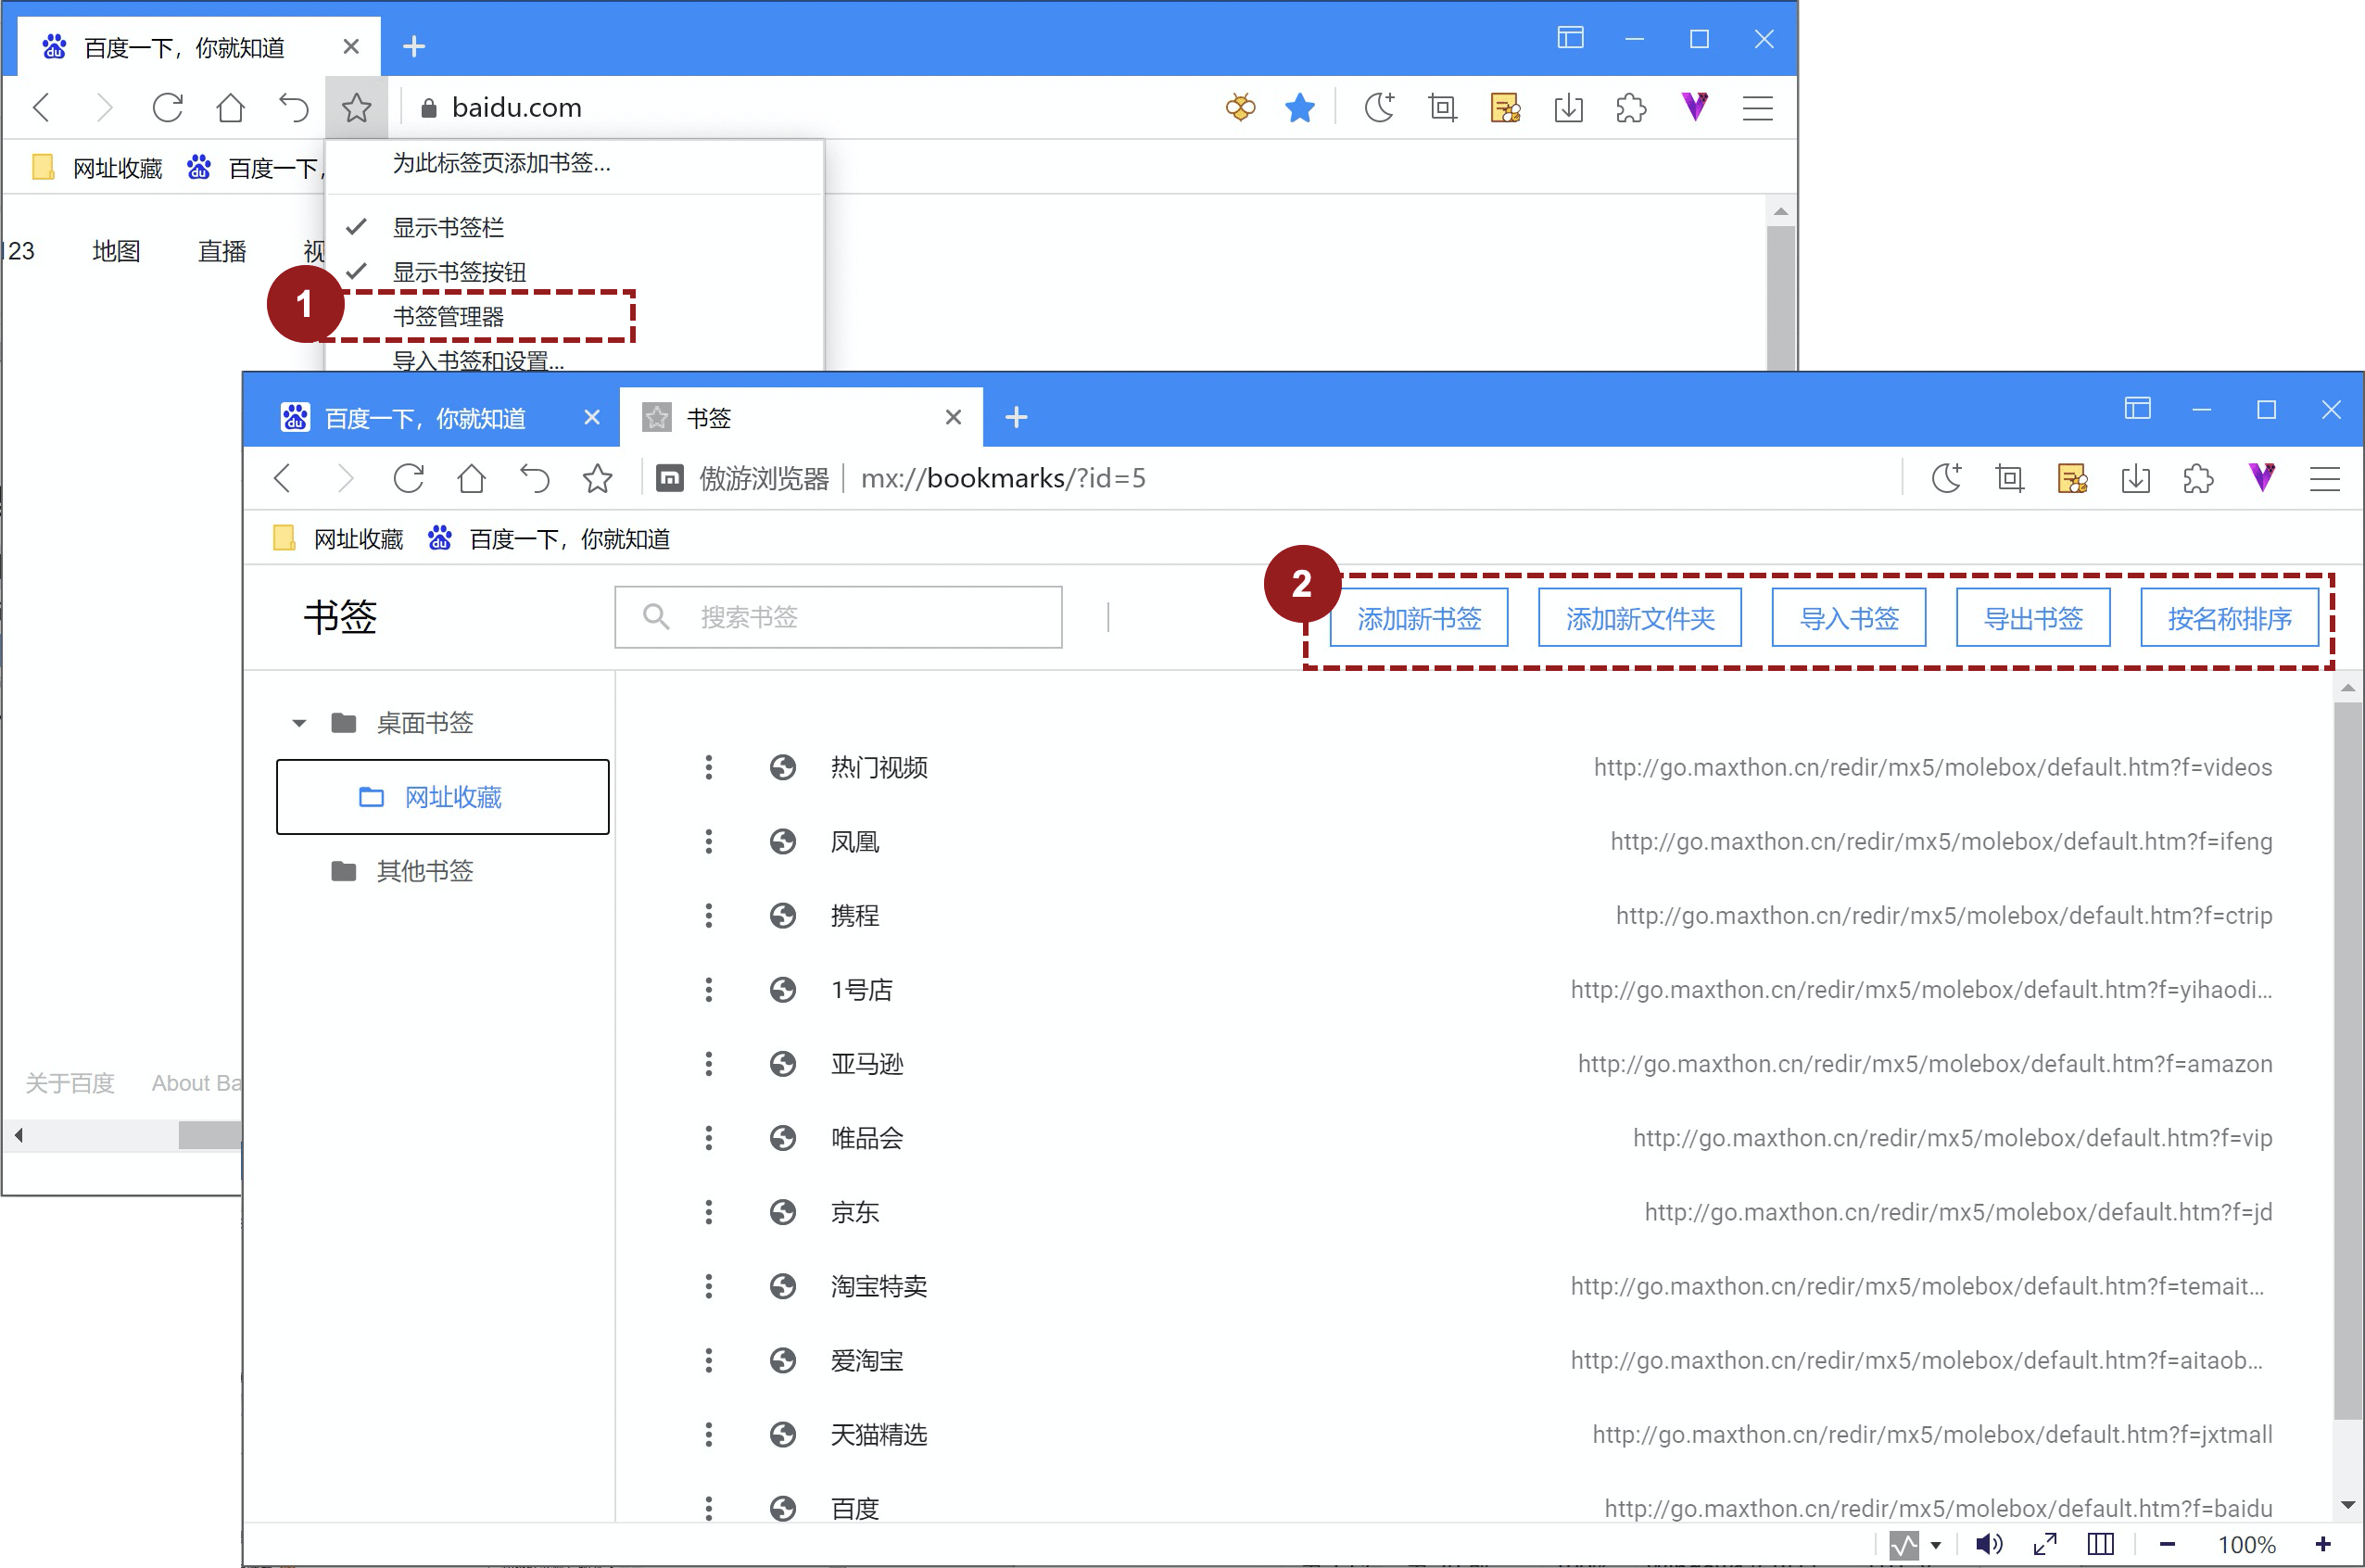Open the Maxnote bee icon in back window
The width and height of the screenshot is (2365, 1568).
point(1240,107)
